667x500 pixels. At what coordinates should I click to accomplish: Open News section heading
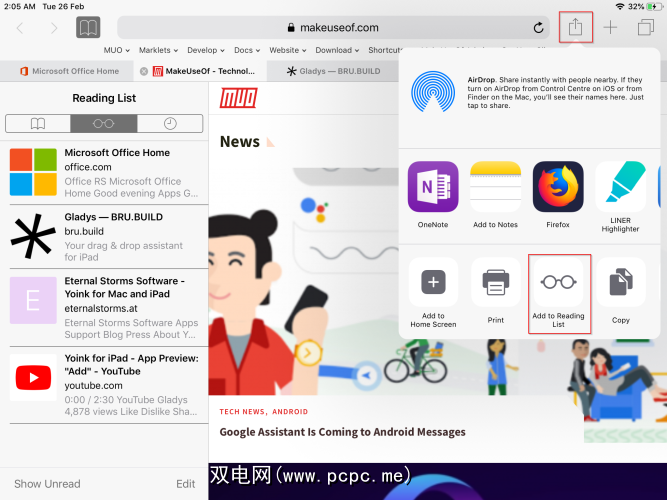coord(239,141)
